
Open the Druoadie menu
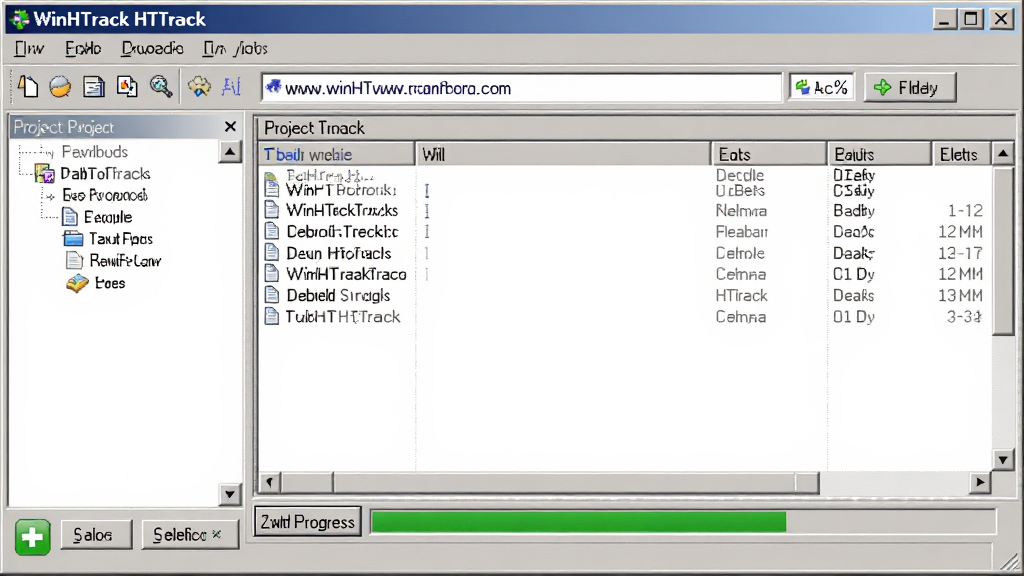point(152,49)
